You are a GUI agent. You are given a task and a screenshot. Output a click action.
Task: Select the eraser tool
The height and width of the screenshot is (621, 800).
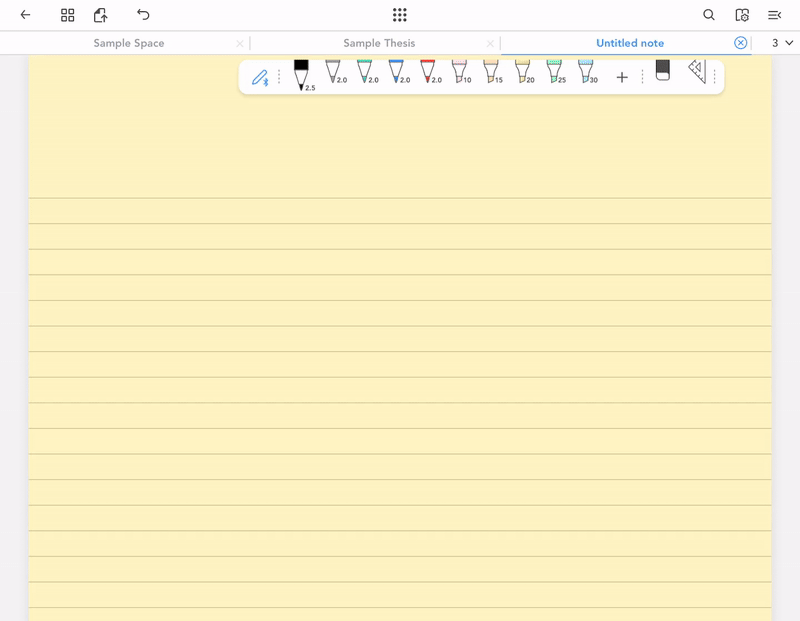click(x=662, y=70)
